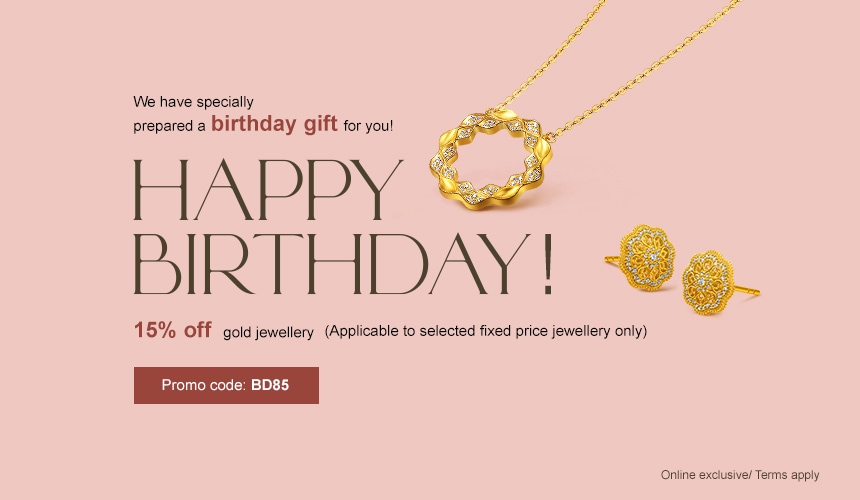Click the large 'HAPPY' heading
Image resolution: width=860 pixels, height=500 pixels.
pos(268,190)
